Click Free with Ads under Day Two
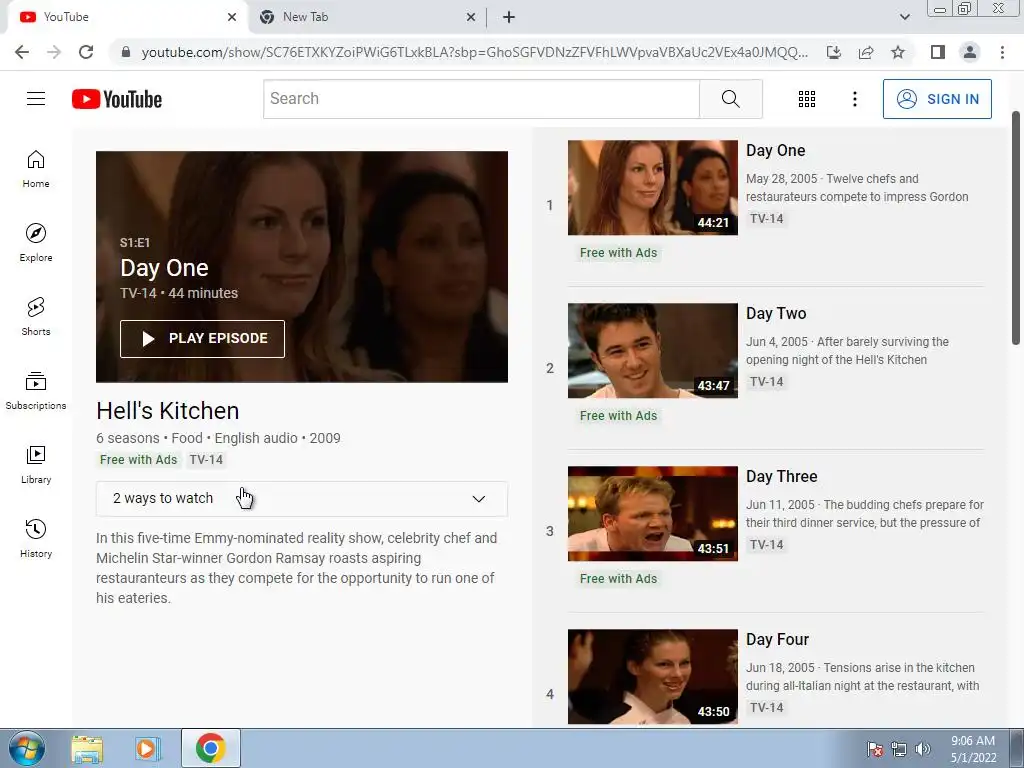Viewport: 1024px width, 768px height. click(x=618, y=415)
